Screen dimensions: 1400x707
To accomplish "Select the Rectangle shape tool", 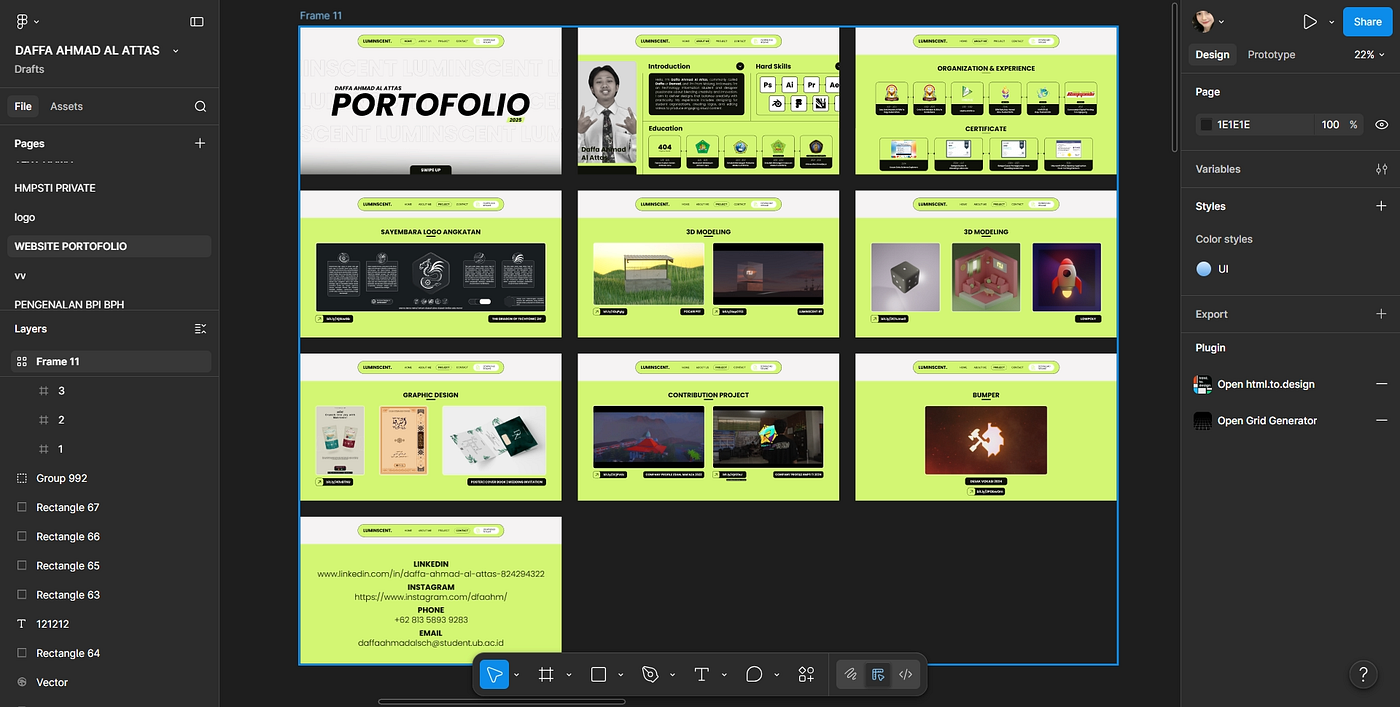I will click(598, 675).
